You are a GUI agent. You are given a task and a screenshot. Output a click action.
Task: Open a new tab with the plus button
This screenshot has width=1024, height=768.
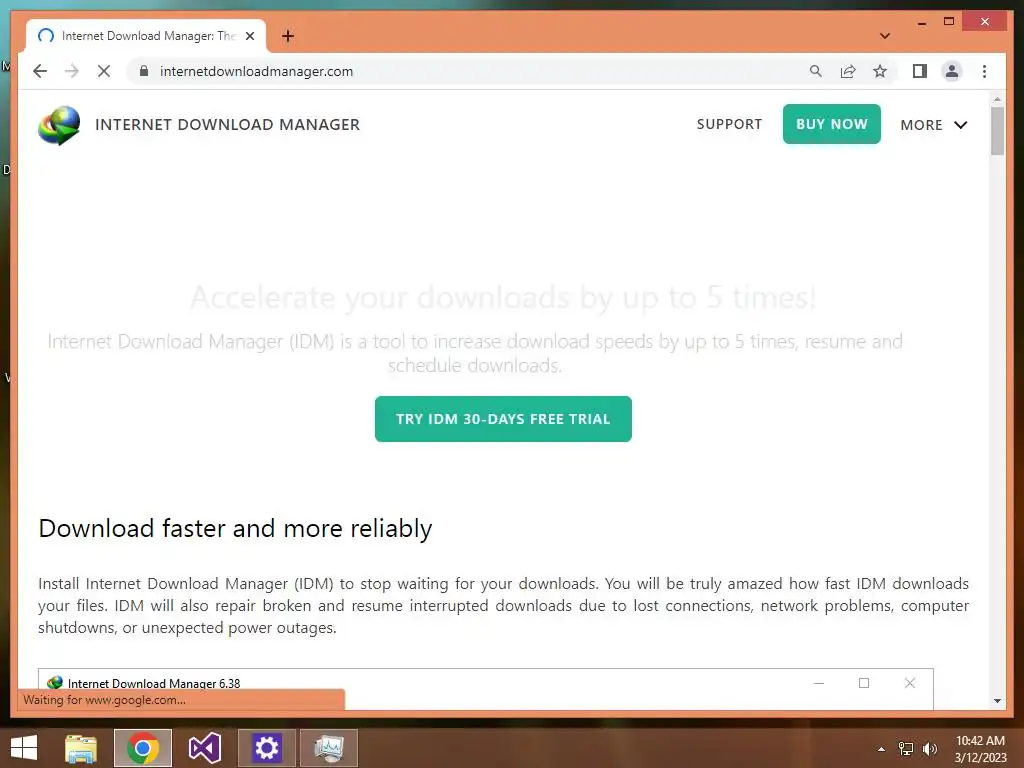click(288, 36)
